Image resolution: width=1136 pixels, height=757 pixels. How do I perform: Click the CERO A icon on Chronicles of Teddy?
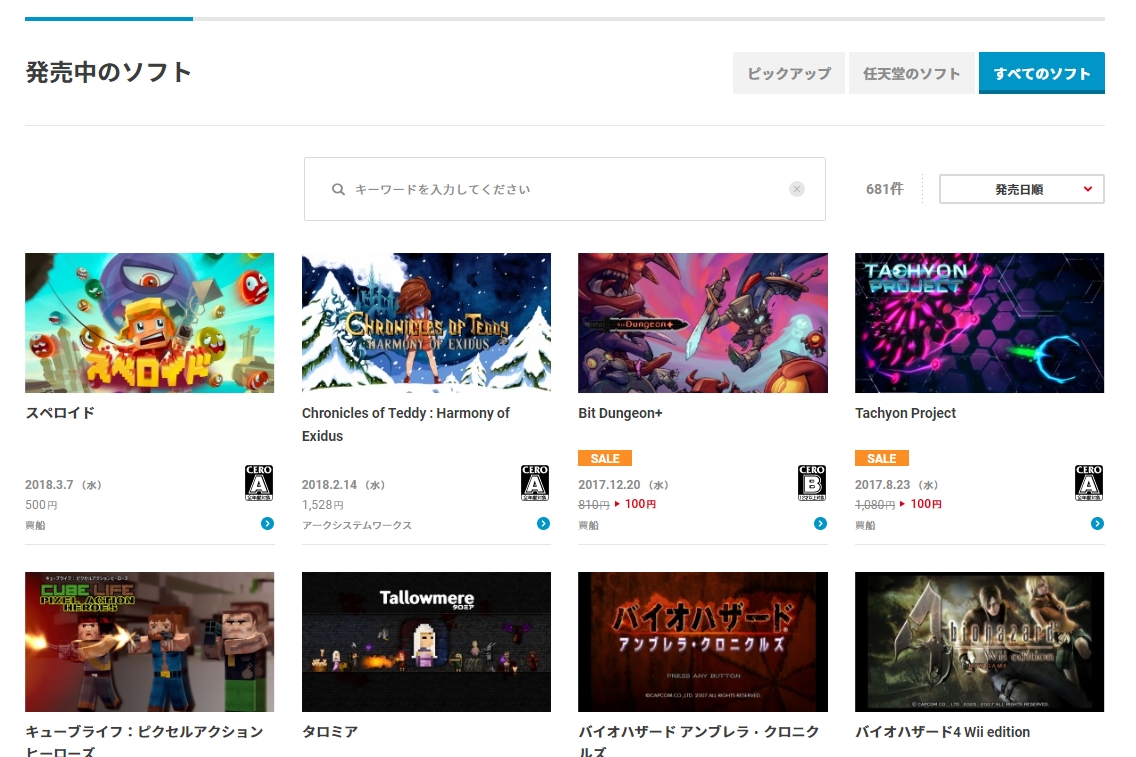click(534, 483)
